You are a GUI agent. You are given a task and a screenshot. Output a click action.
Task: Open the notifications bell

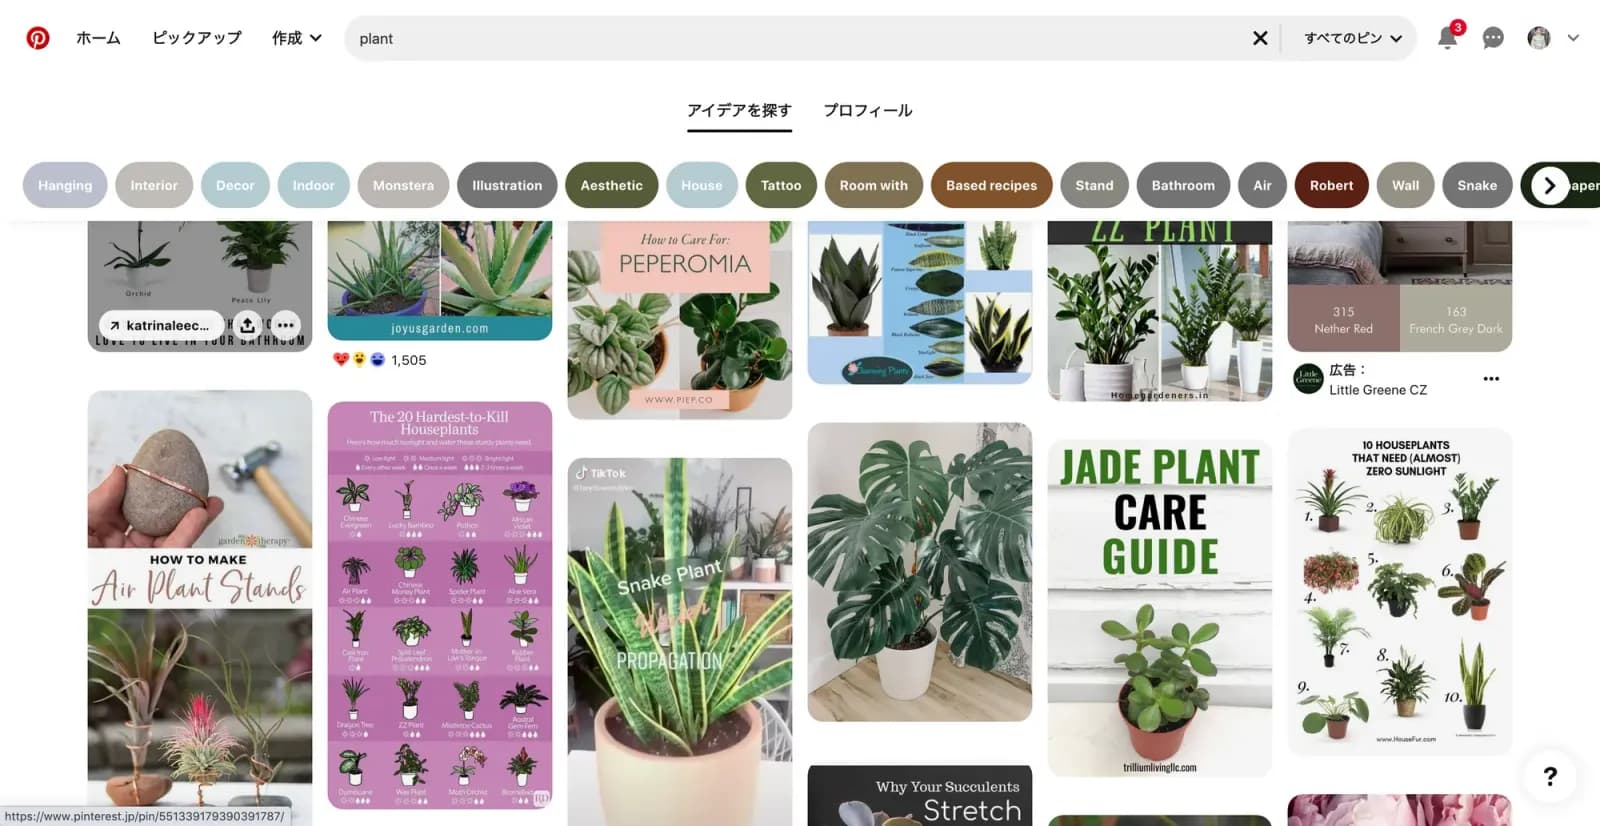tap(1447, 38)
